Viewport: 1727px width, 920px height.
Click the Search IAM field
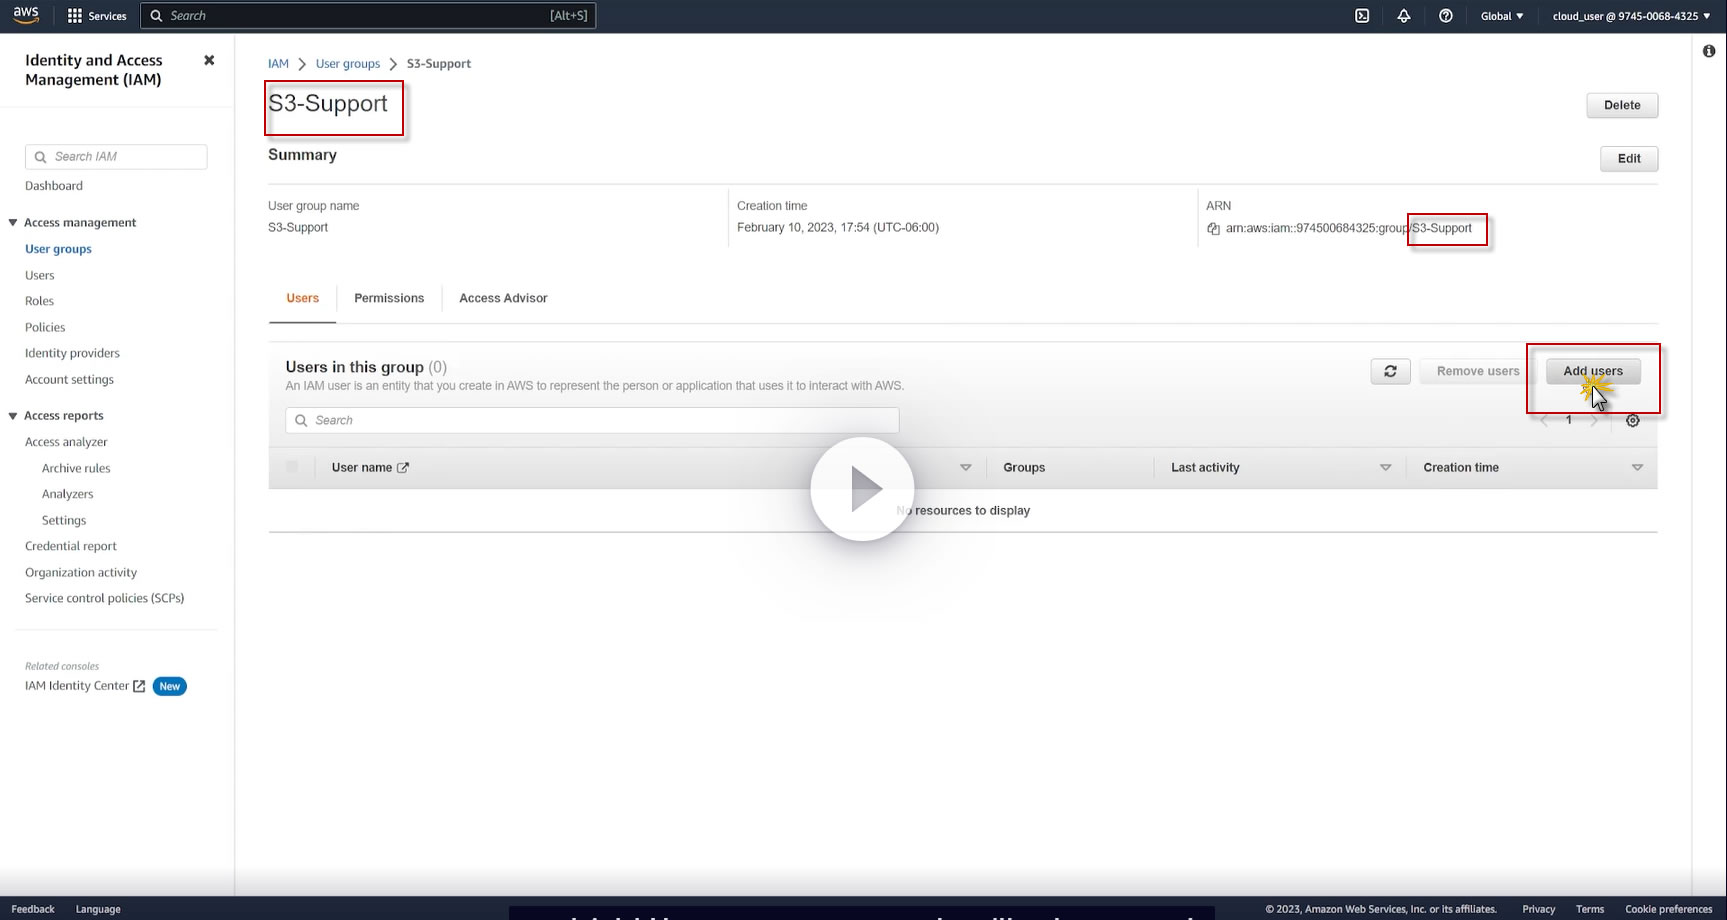tap(116, 157)
